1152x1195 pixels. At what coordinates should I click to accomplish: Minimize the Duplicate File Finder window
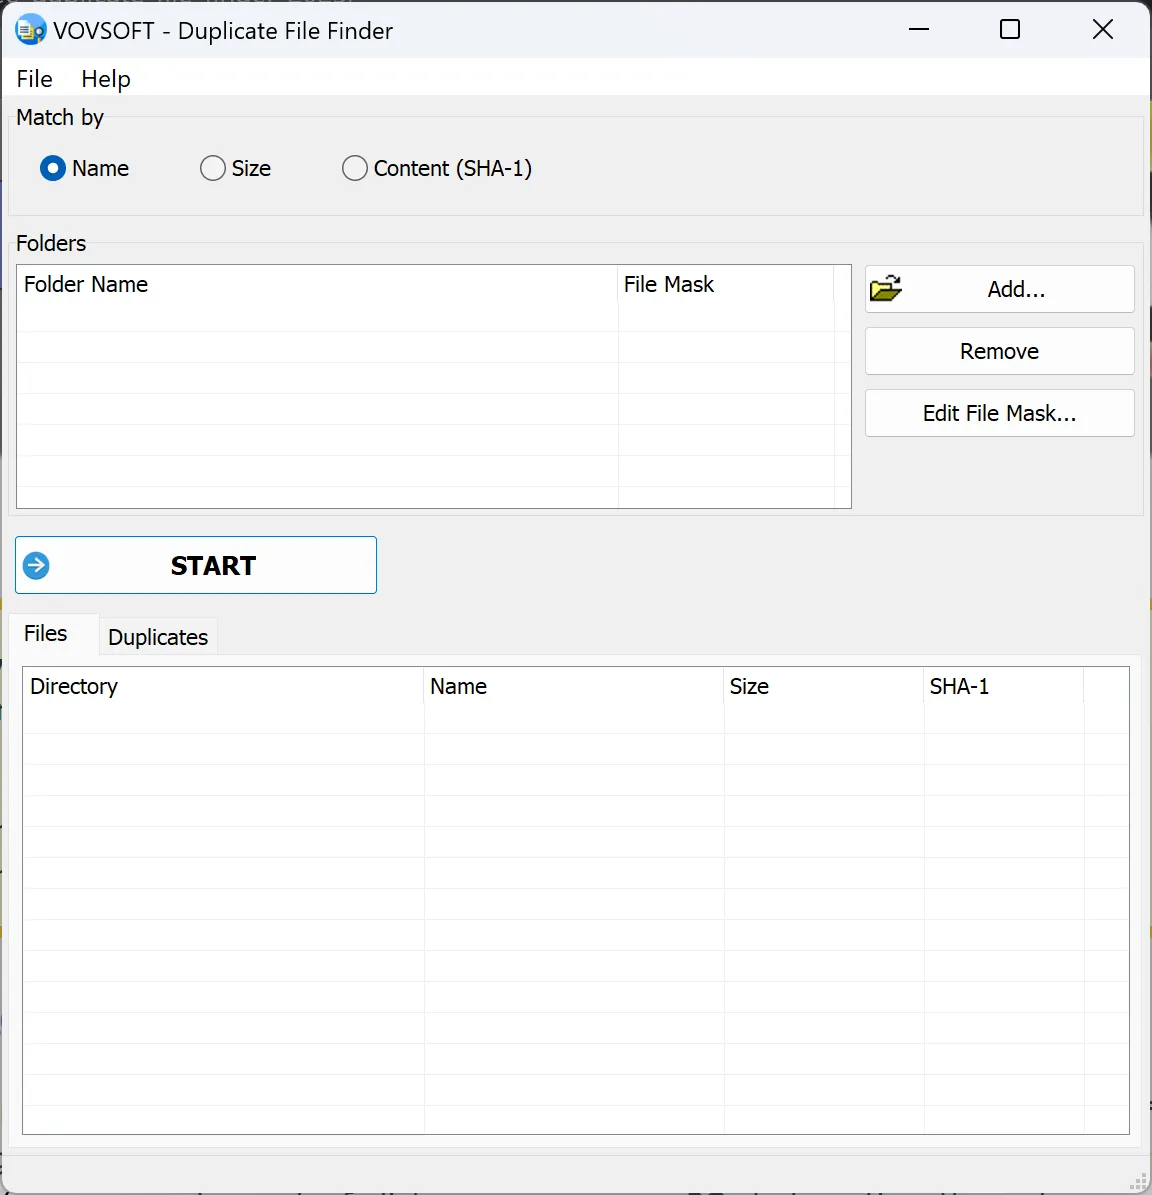919,30
